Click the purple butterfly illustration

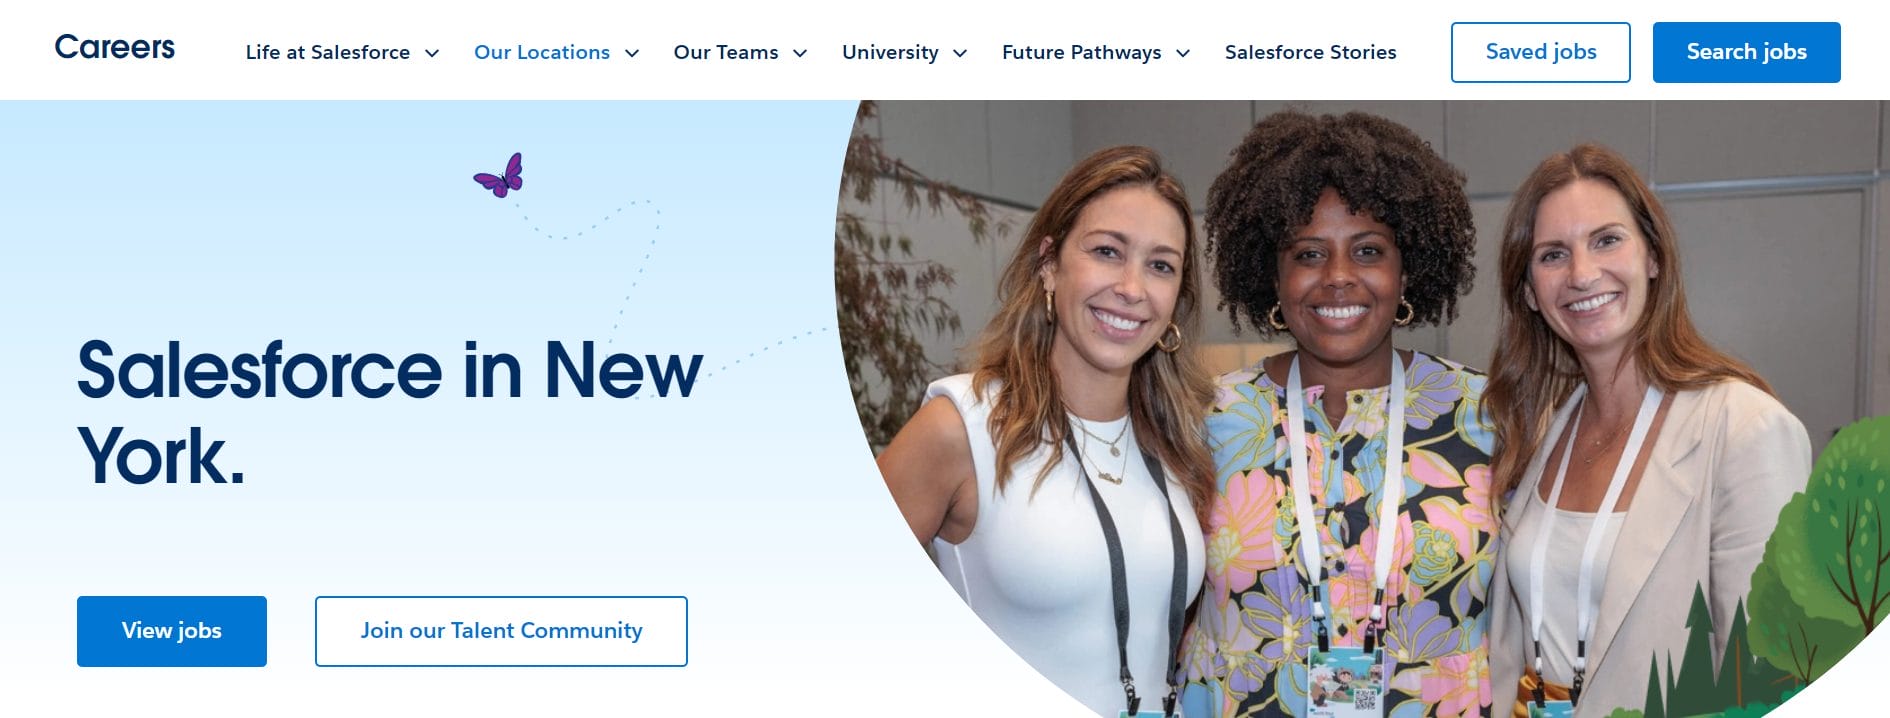498,175
